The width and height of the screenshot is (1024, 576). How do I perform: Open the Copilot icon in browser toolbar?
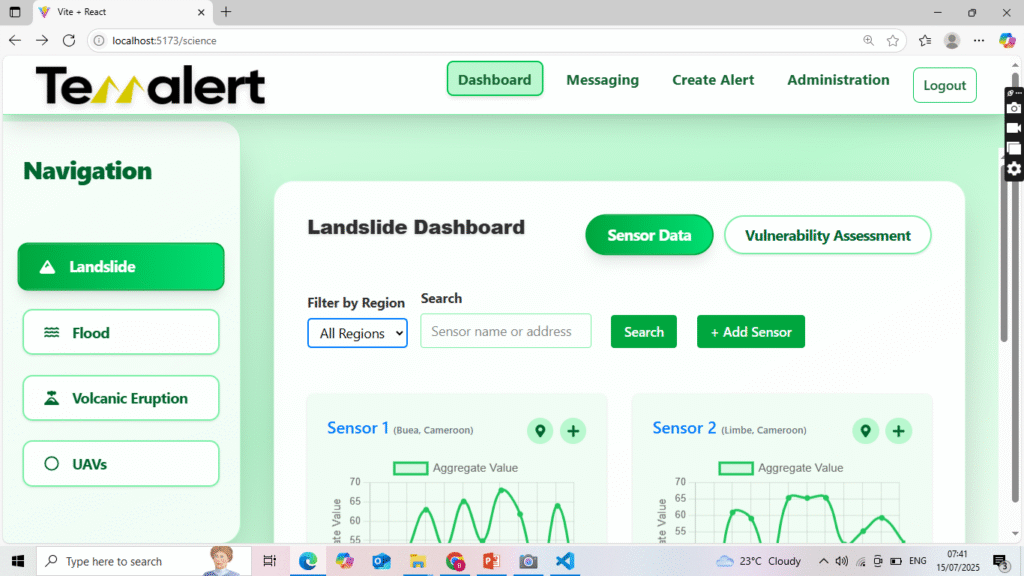1007,40
